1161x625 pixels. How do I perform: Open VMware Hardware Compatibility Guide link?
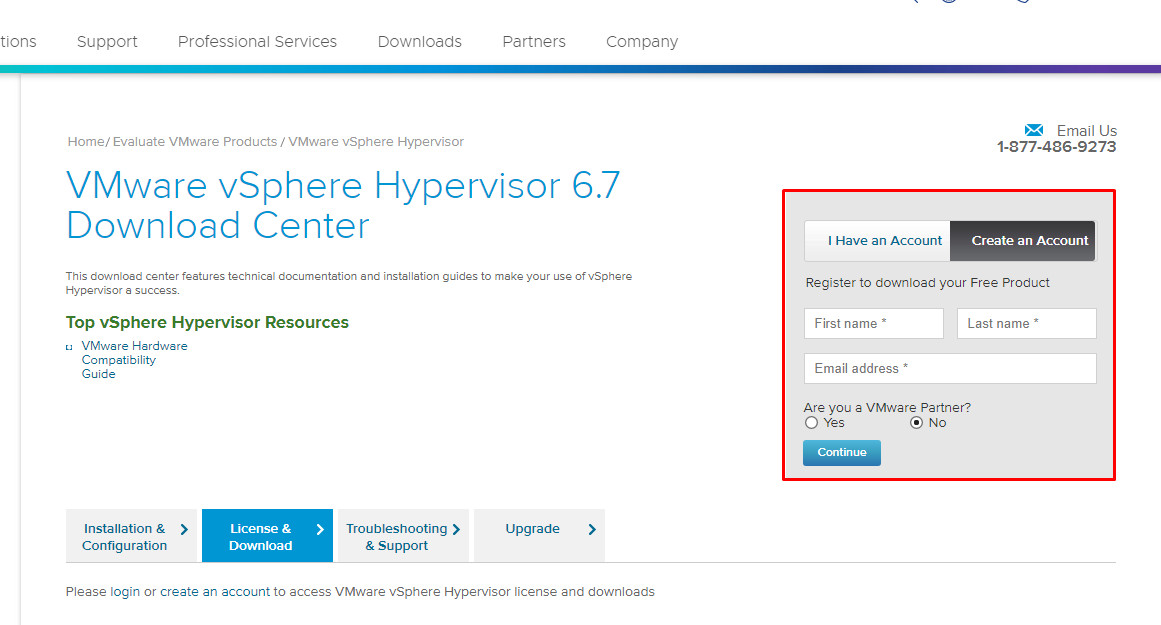click(134, 360)
